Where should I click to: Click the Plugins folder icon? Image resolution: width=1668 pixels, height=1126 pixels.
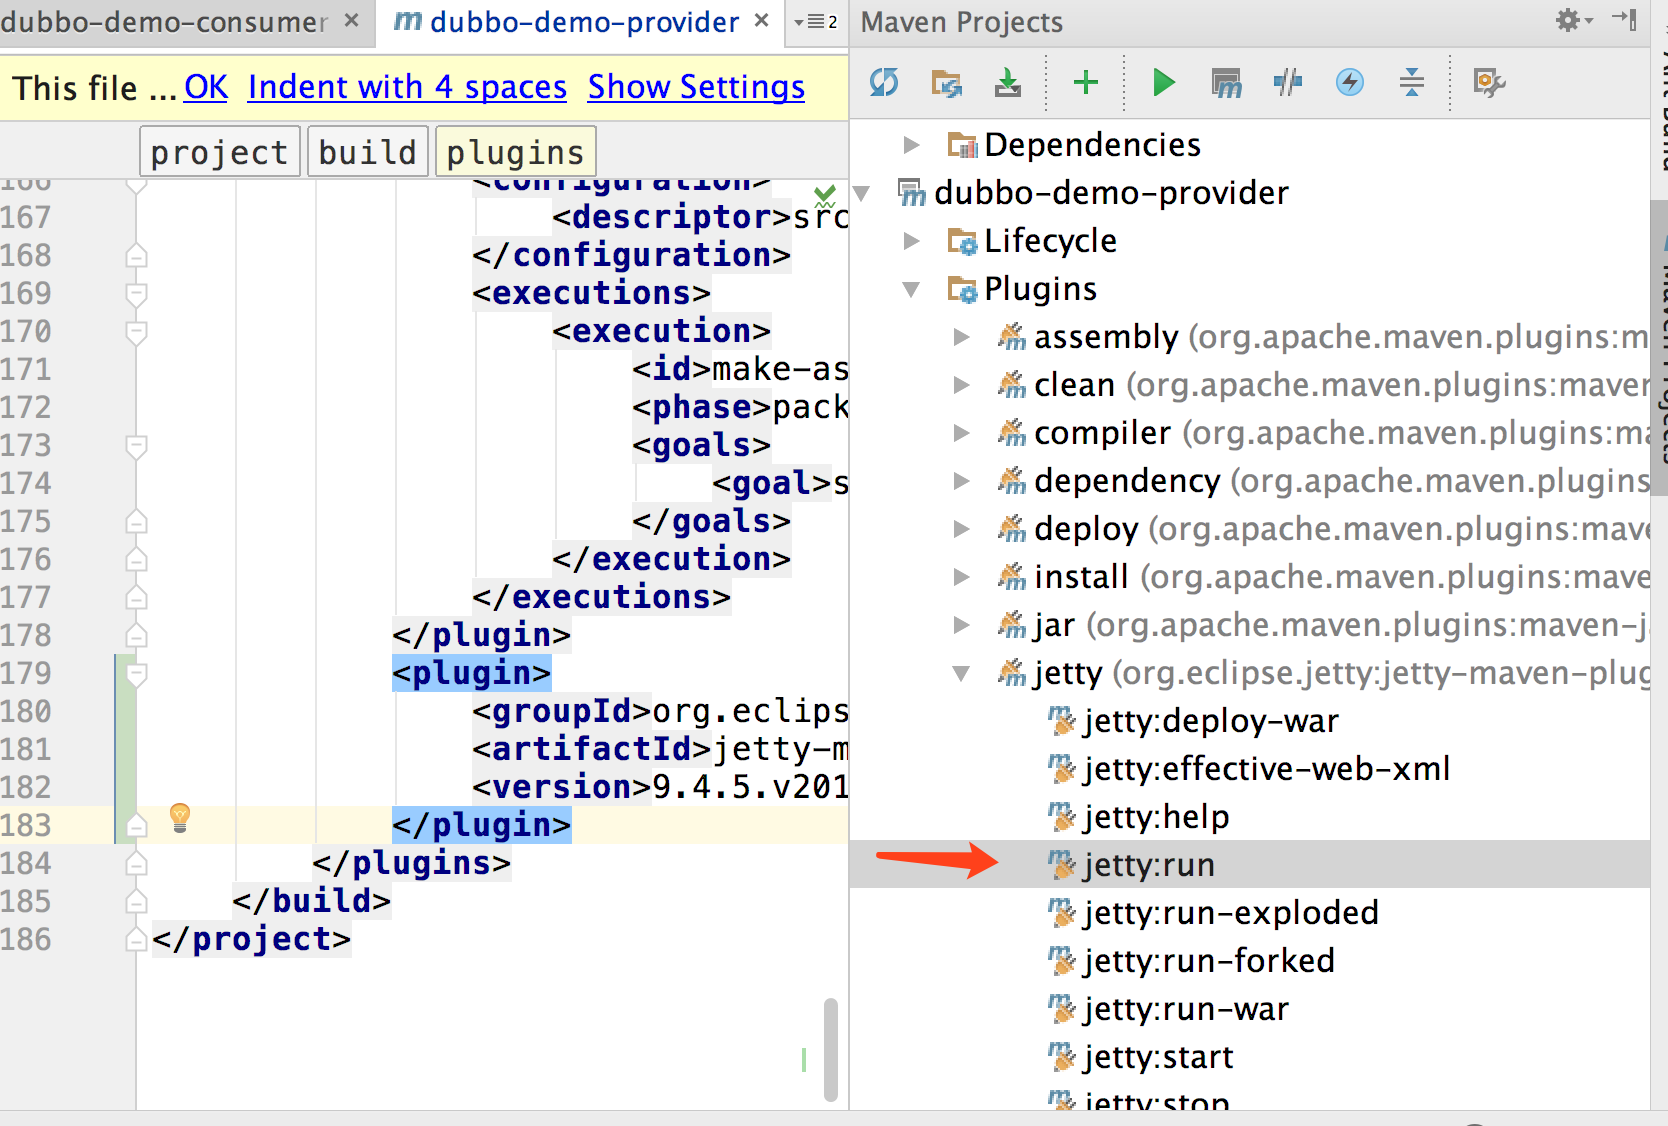tap(962, 289)
